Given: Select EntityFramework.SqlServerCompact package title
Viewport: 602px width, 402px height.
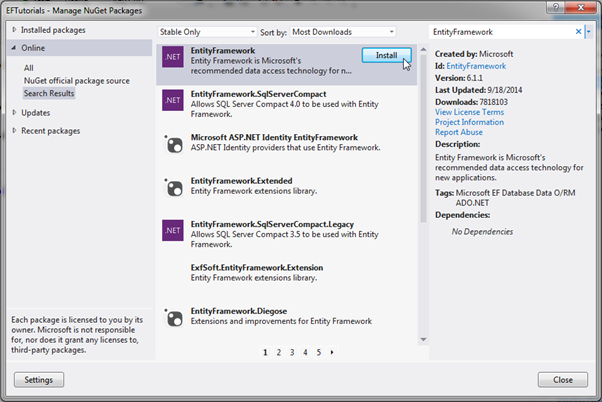Looking at the screenshot, I should coord(258,94).
